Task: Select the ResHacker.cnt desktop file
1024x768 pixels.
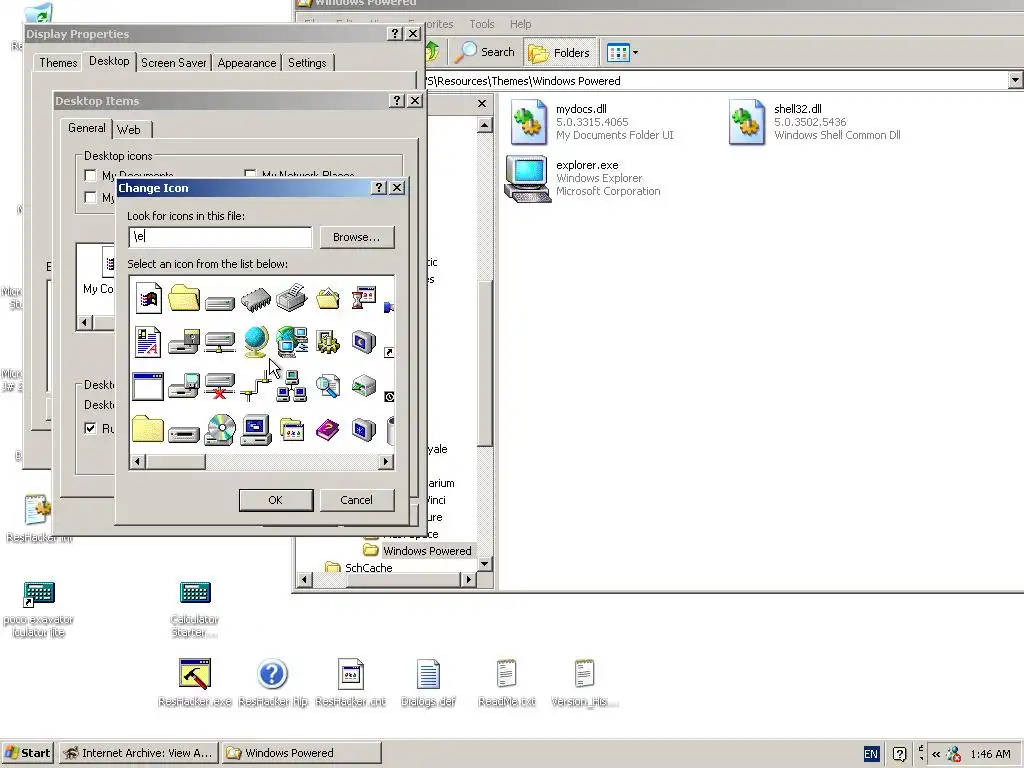Action: (x=351, y=683)
